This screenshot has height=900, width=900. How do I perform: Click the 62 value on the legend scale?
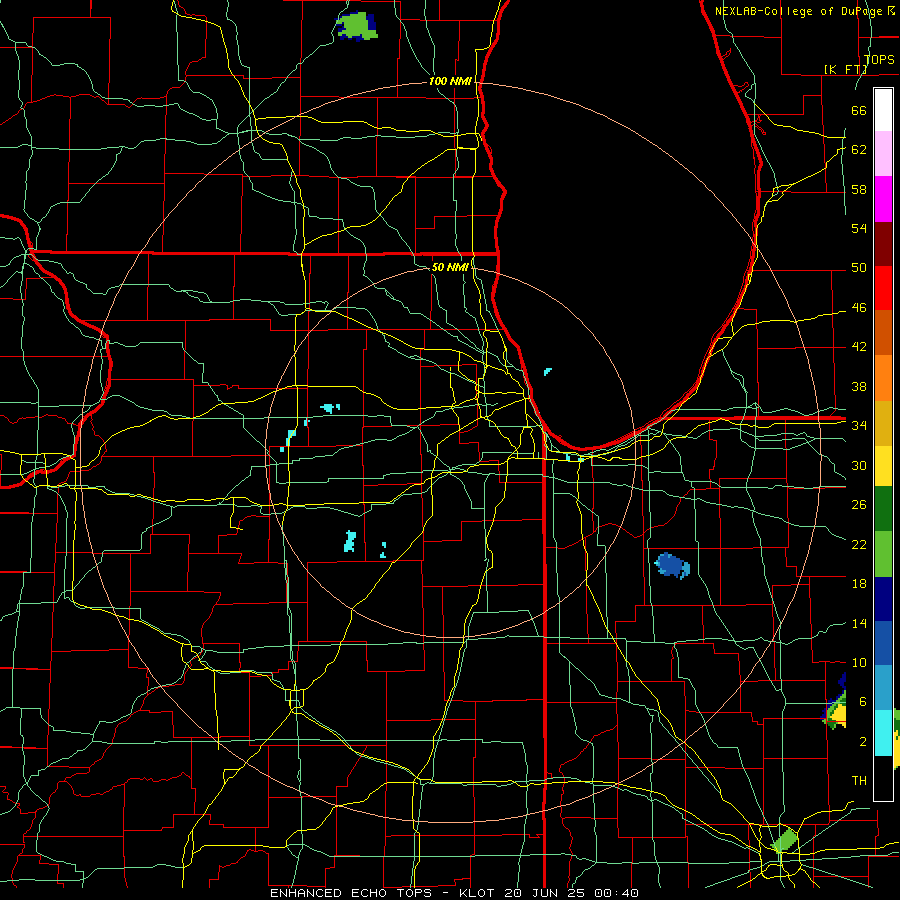coord(859,150)
